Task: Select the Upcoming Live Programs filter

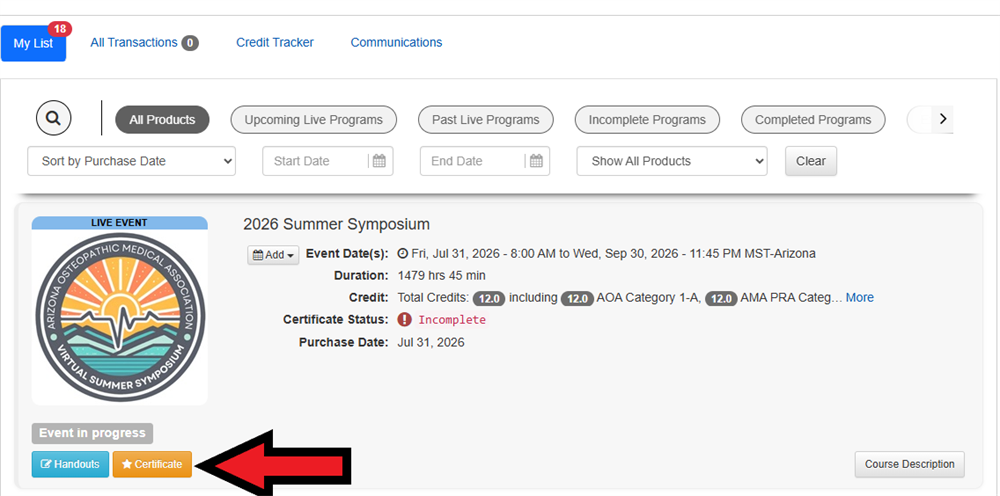Action: [x=314, y=120]
